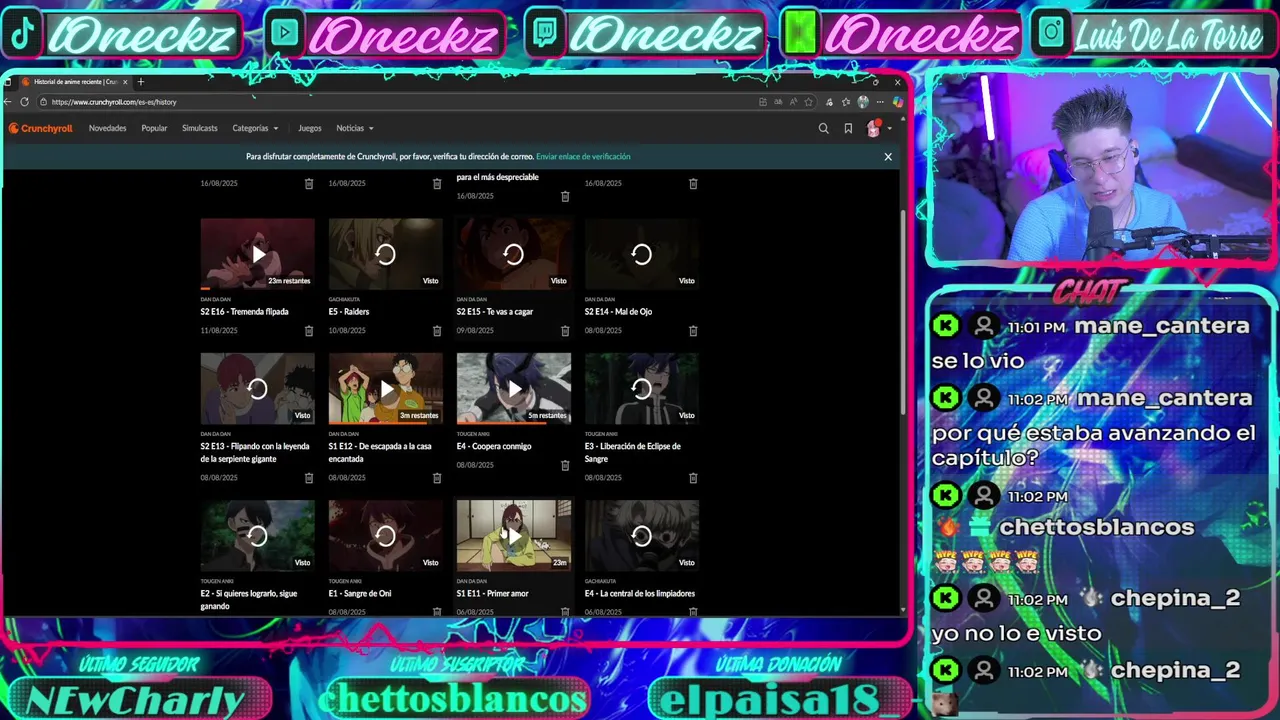
Task: Replay 'Te vas a cagar' with the replay icon
Action: [514, 254]
